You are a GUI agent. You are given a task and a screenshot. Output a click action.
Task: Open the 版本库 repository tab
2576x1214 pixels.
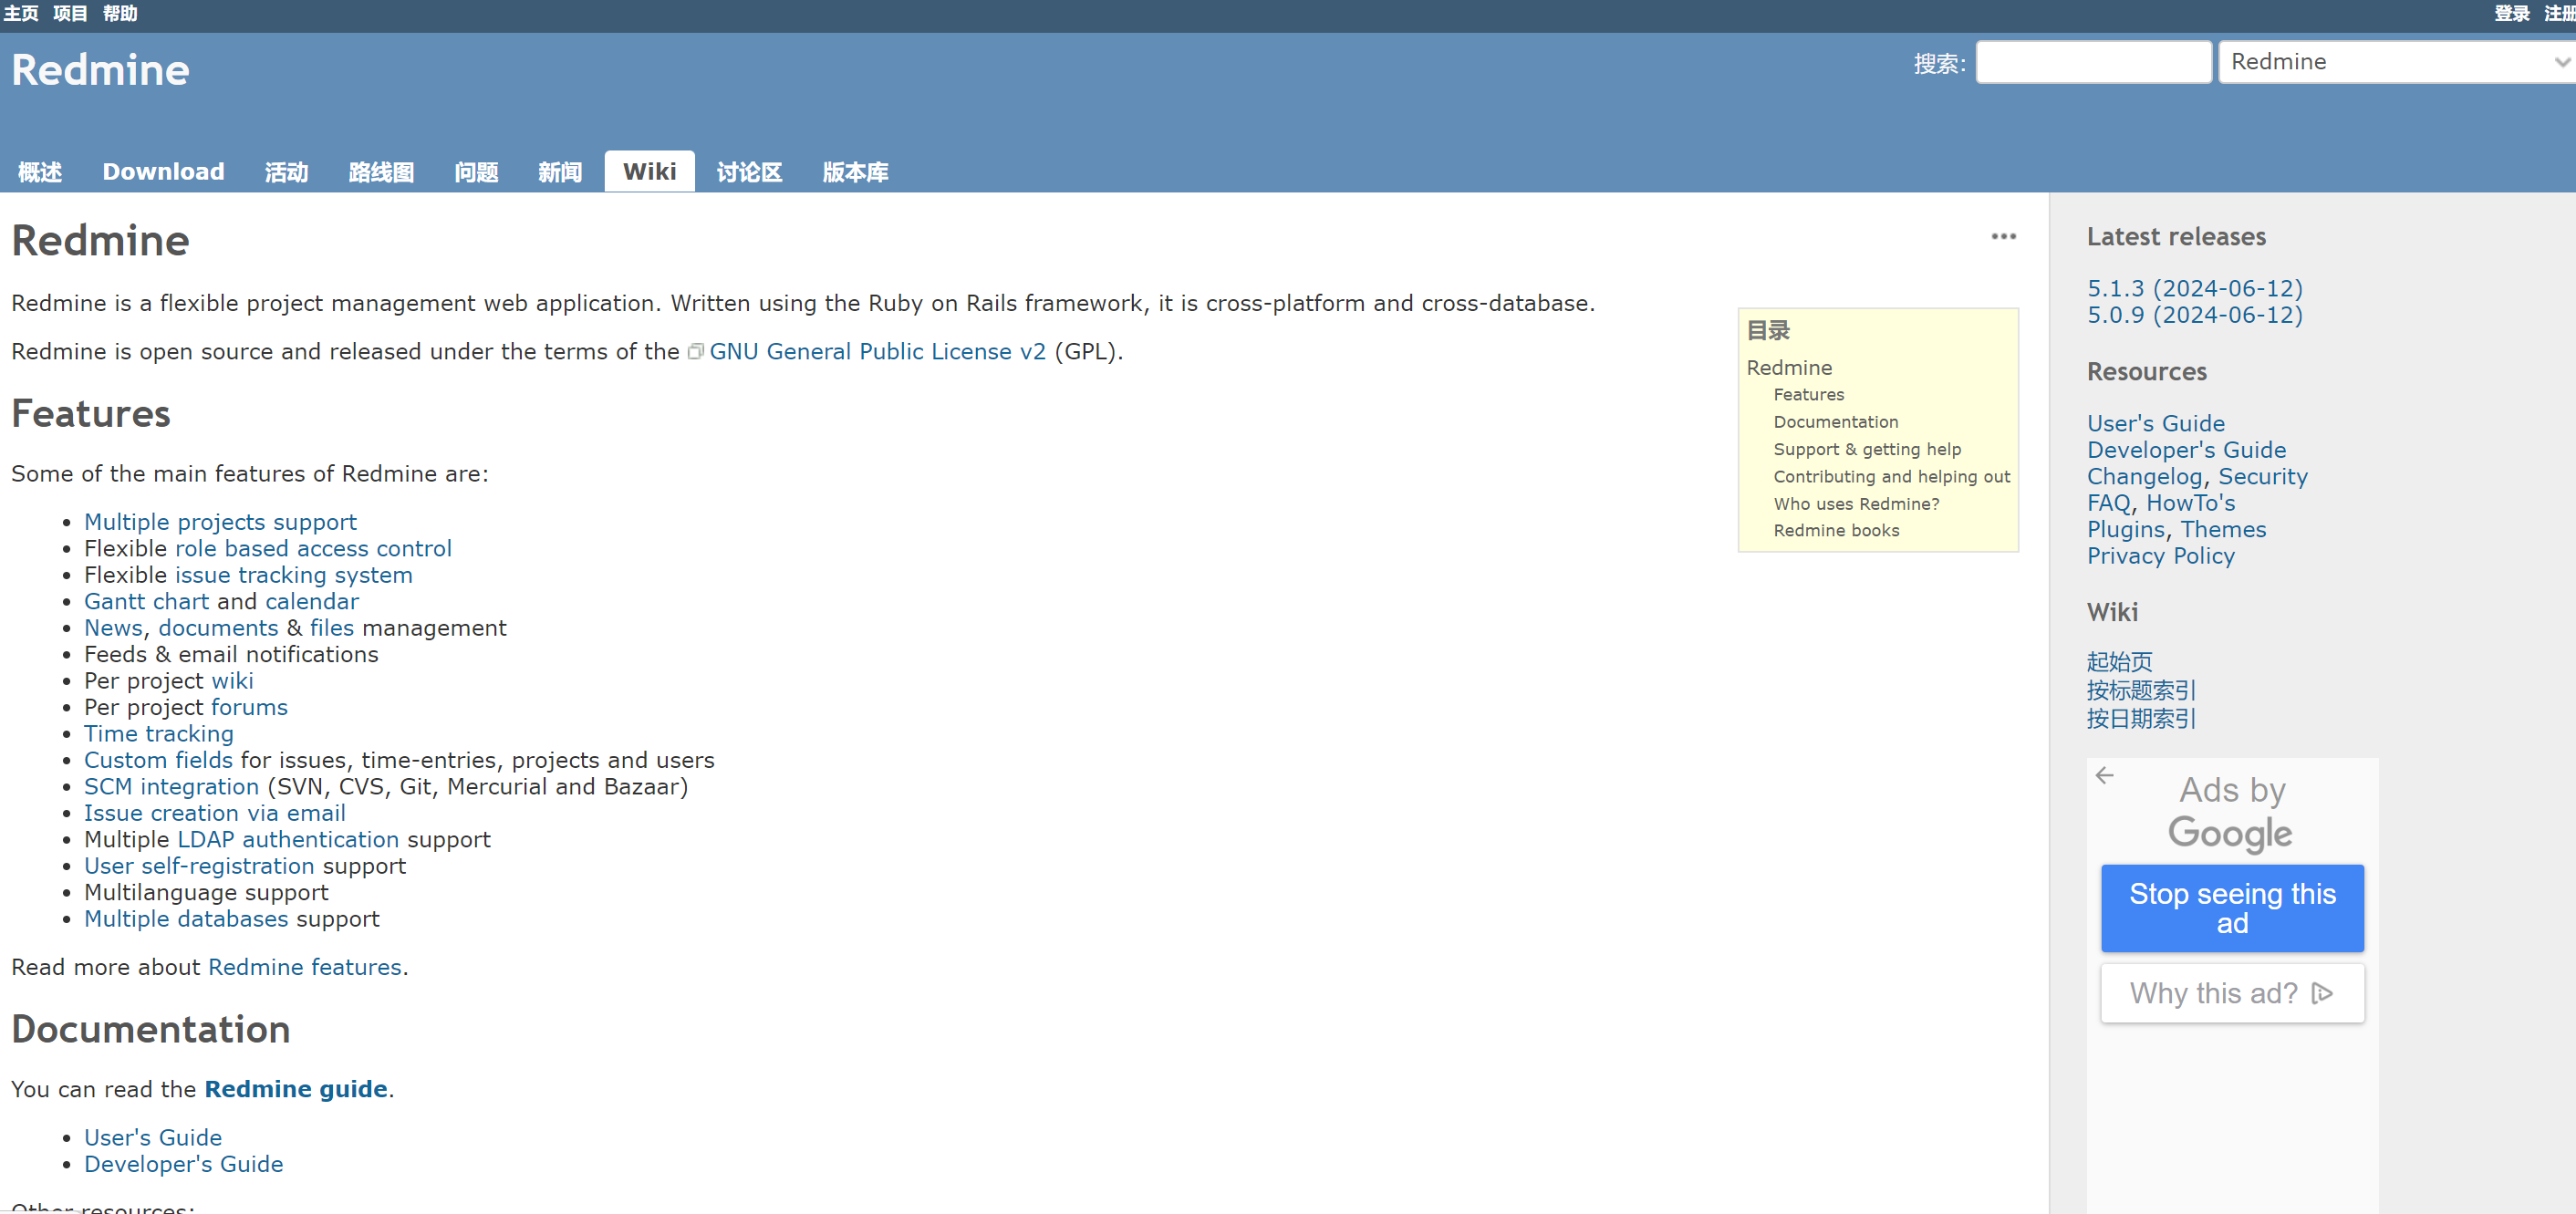pyautogui.click(x=855, y=172)
